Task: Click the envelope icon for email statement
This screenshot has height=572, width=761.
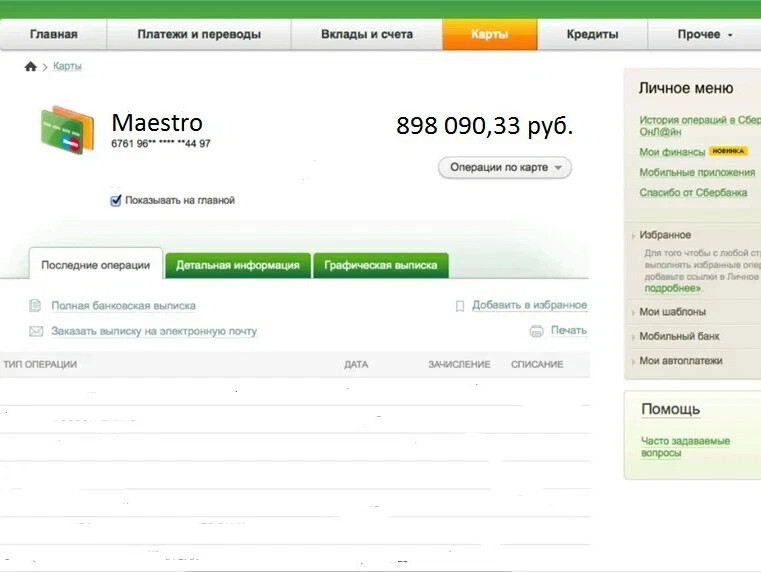Action: [x=36, y=331]
